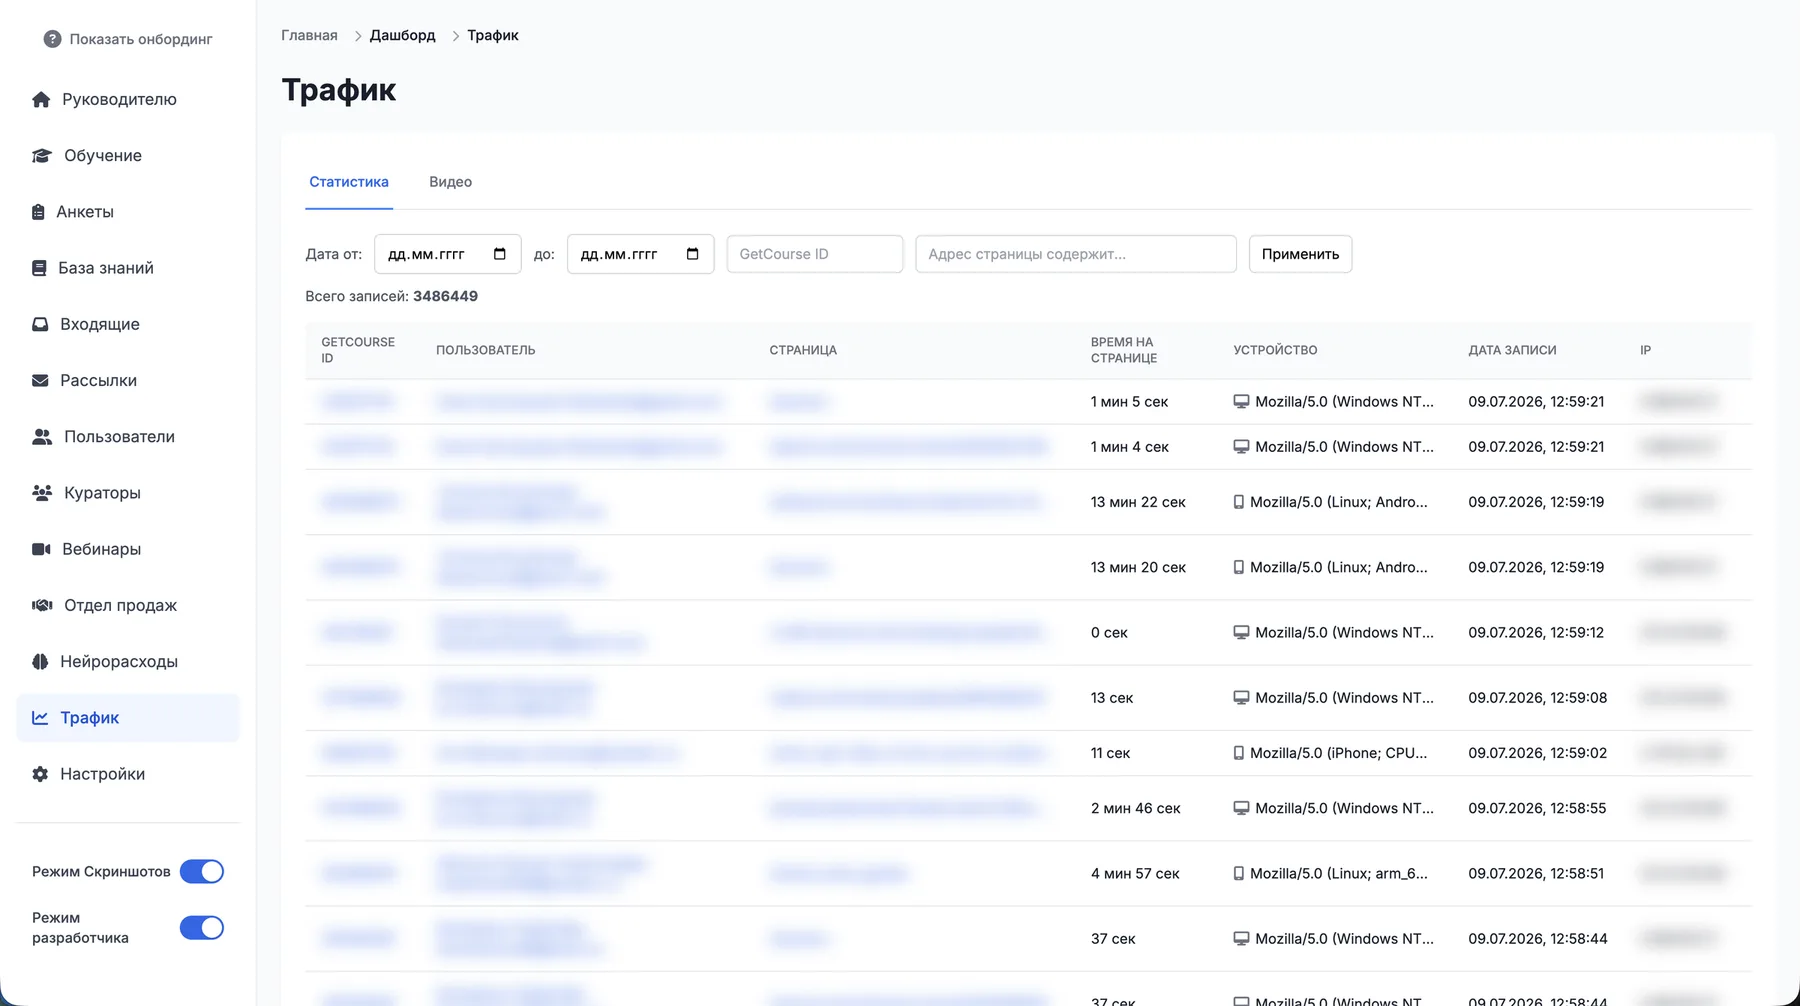Click the ПОЛЬЗОВАТЕЛЬ column header
The image size is (1800, 1006).
(x=486, y=350)
